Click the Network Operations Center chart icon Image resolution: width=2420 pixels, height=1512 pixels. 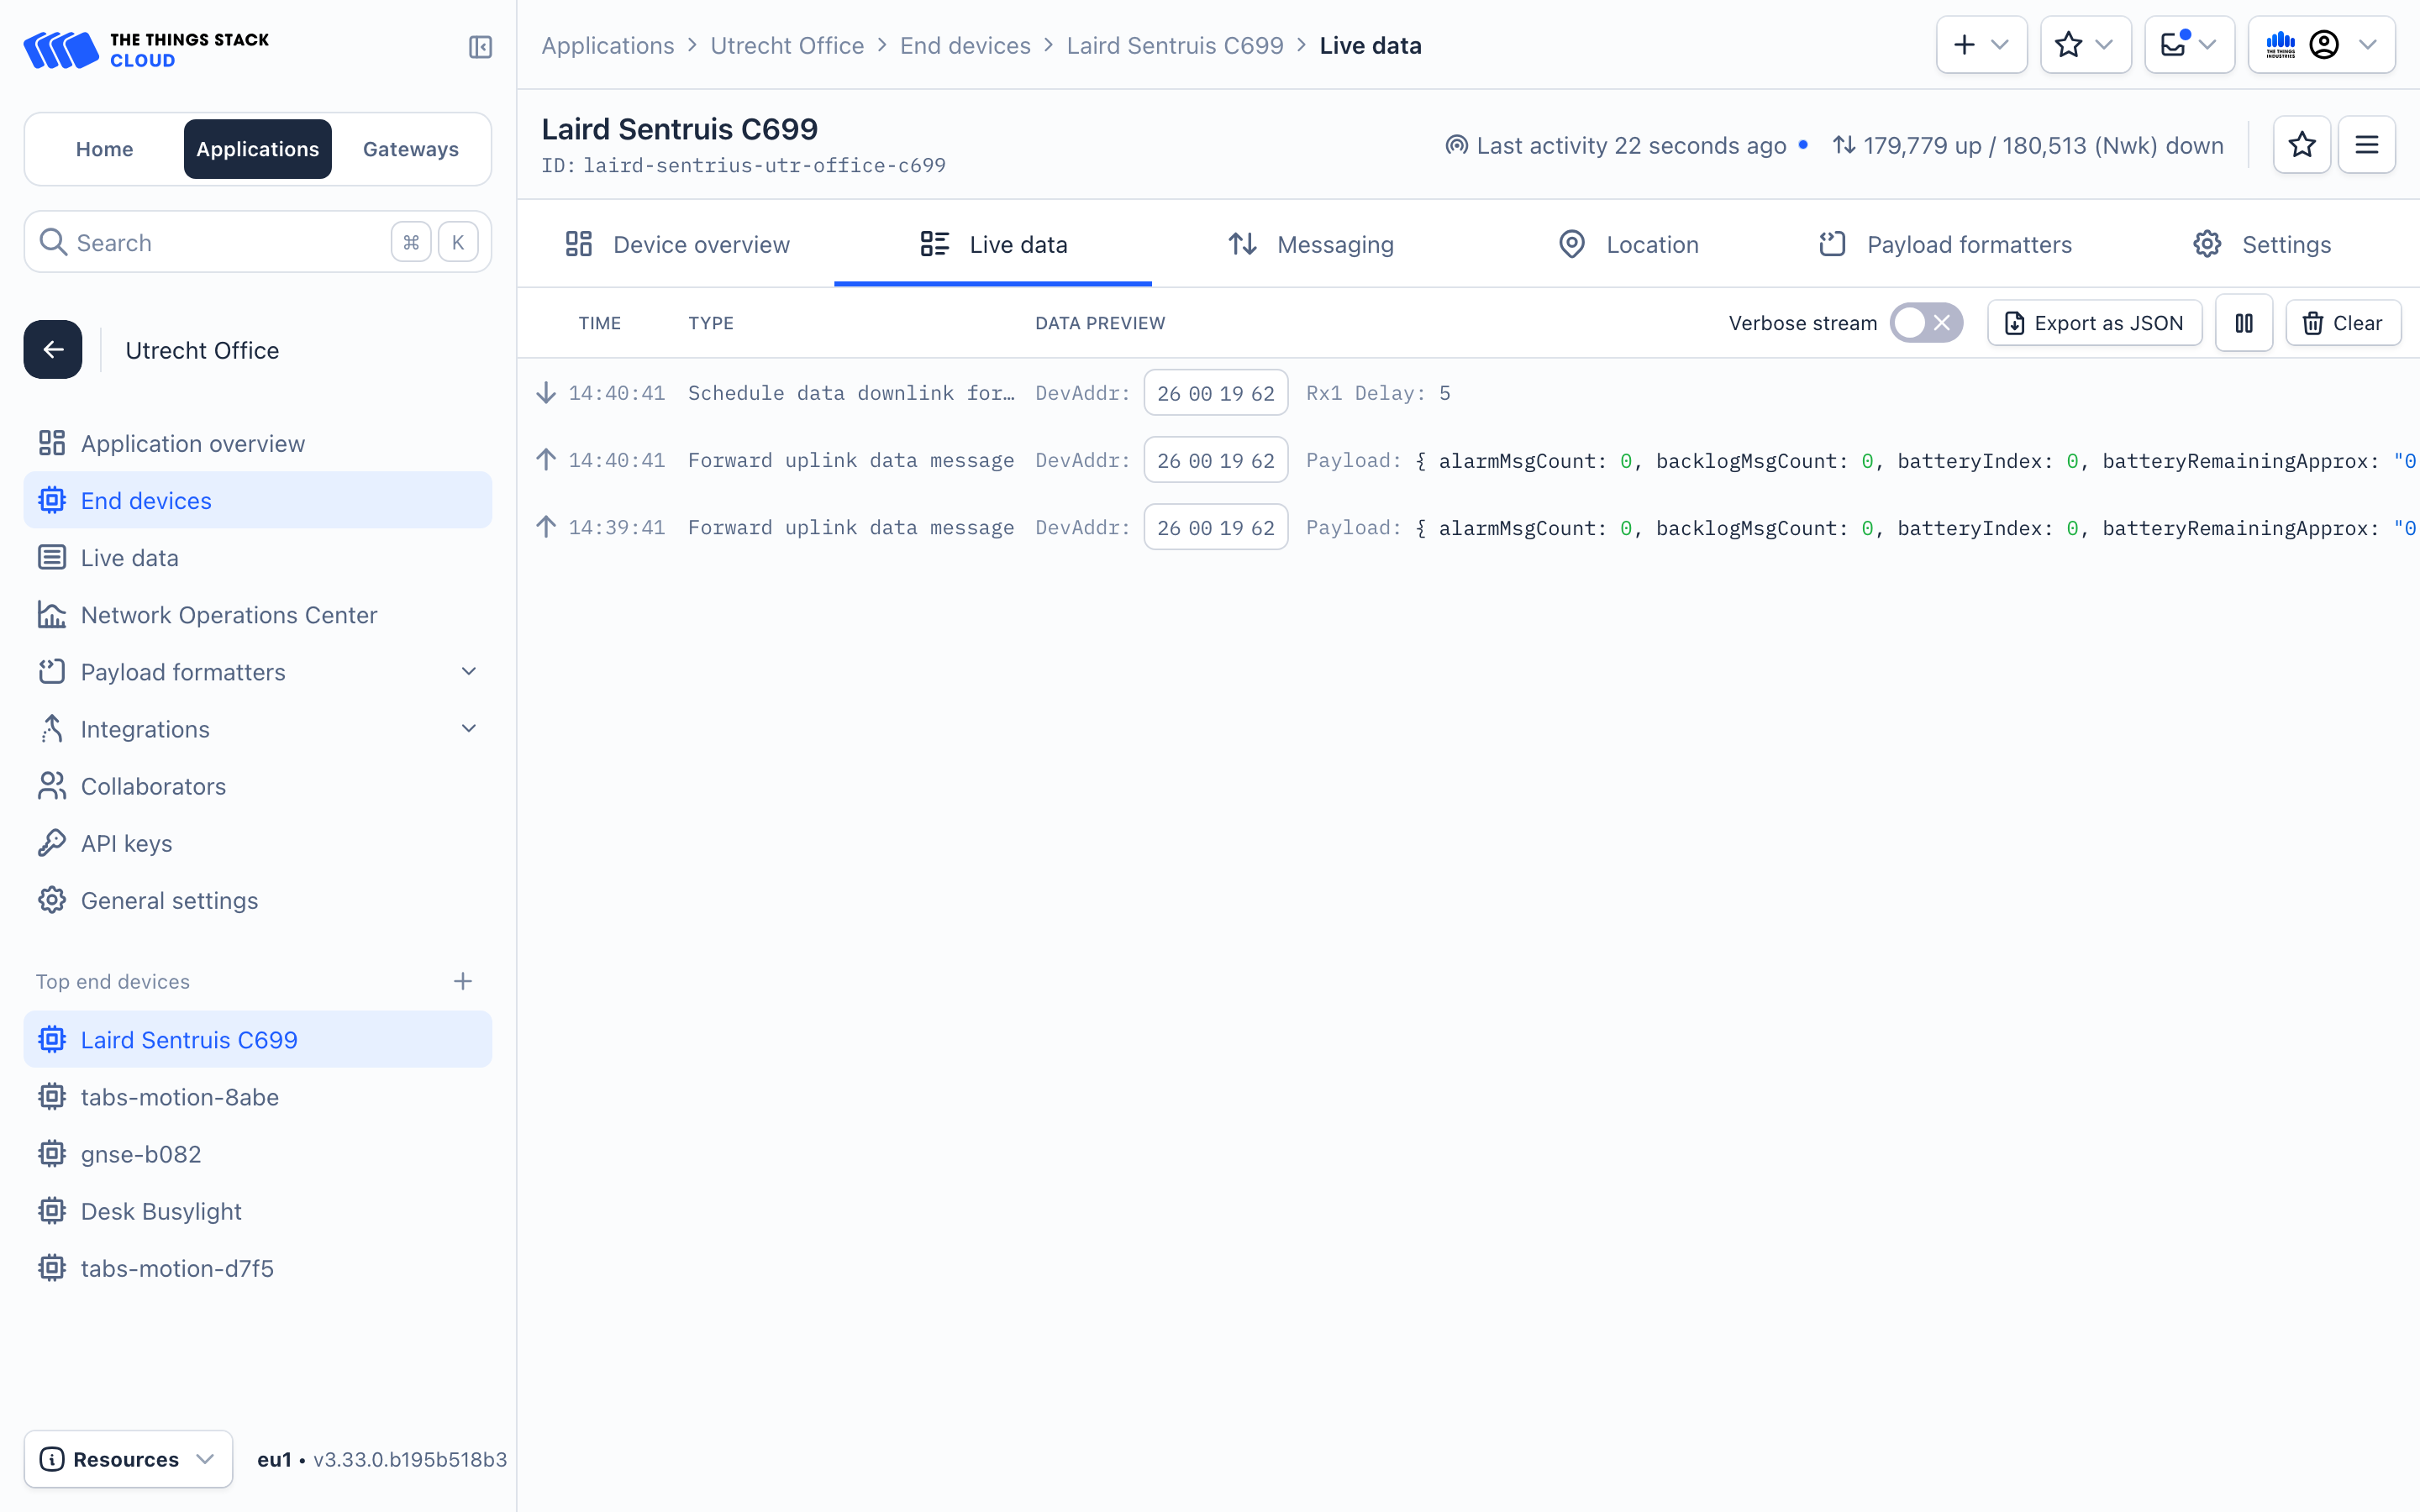pyautogui.click(x=52, y=614)
